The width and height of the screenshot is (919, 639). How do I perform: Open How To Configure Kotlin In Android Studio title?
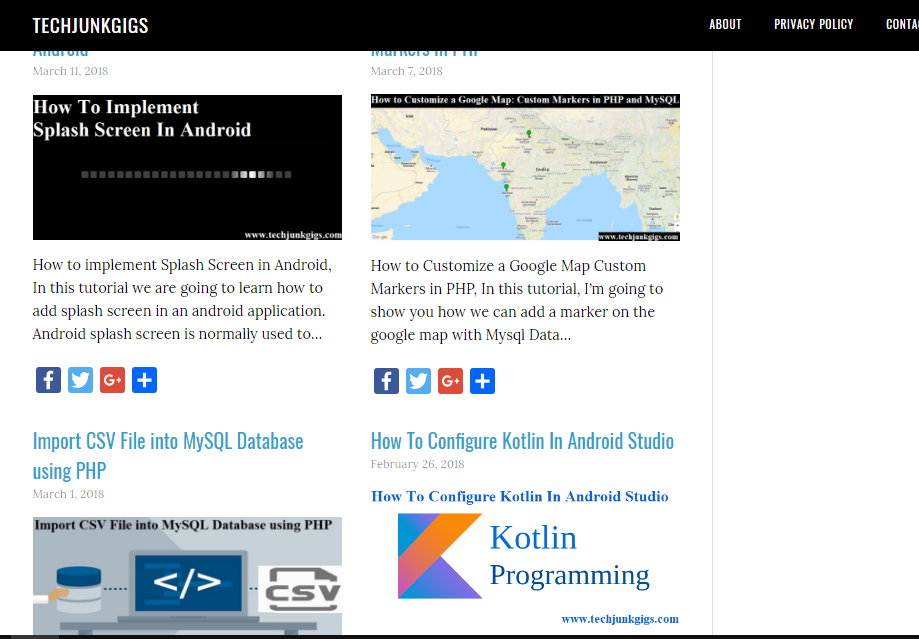(522, 441)
